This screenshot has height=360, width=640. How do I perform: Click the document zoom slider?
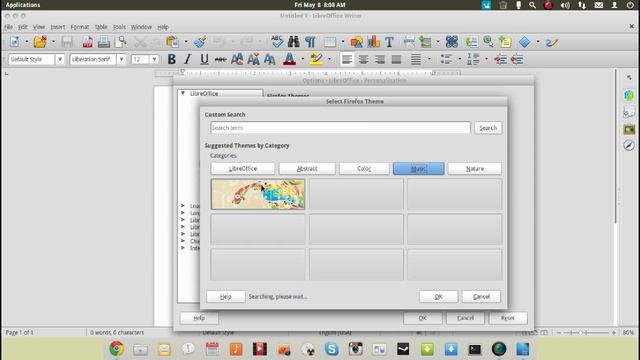pyautogui.click(x=586, y=333)
